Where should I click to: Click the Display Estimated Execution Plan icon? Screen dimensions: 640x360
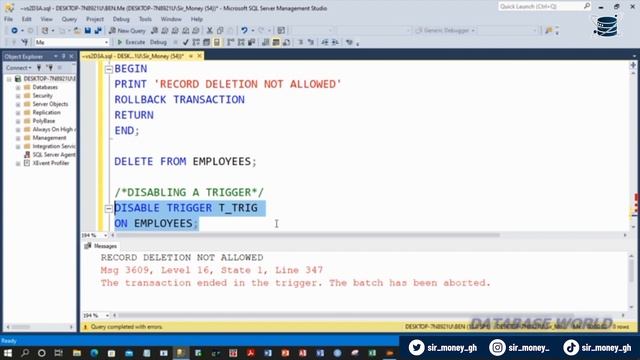(196, 42)
